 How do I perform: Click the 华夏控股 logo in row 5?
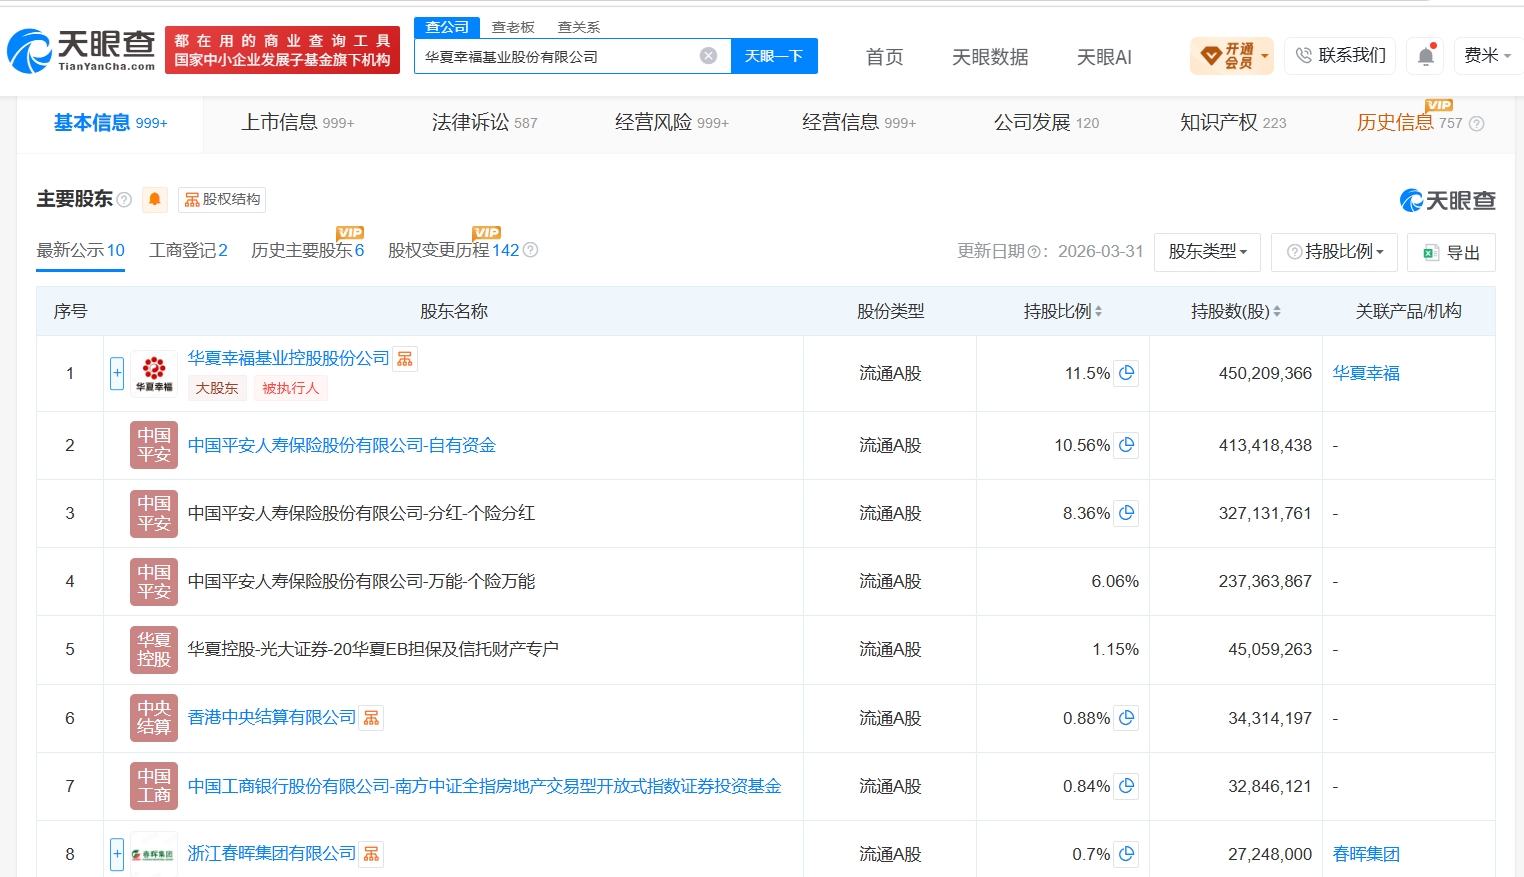tap(154, 649)
